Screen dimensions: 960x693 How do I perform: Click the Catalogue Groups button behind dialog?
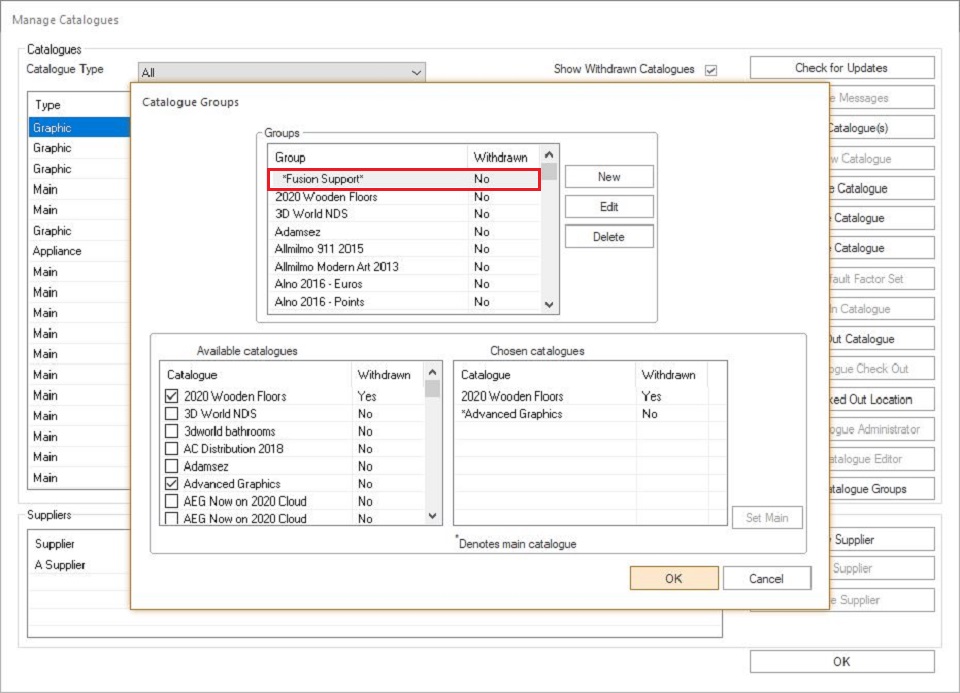[x=882, y=489]
